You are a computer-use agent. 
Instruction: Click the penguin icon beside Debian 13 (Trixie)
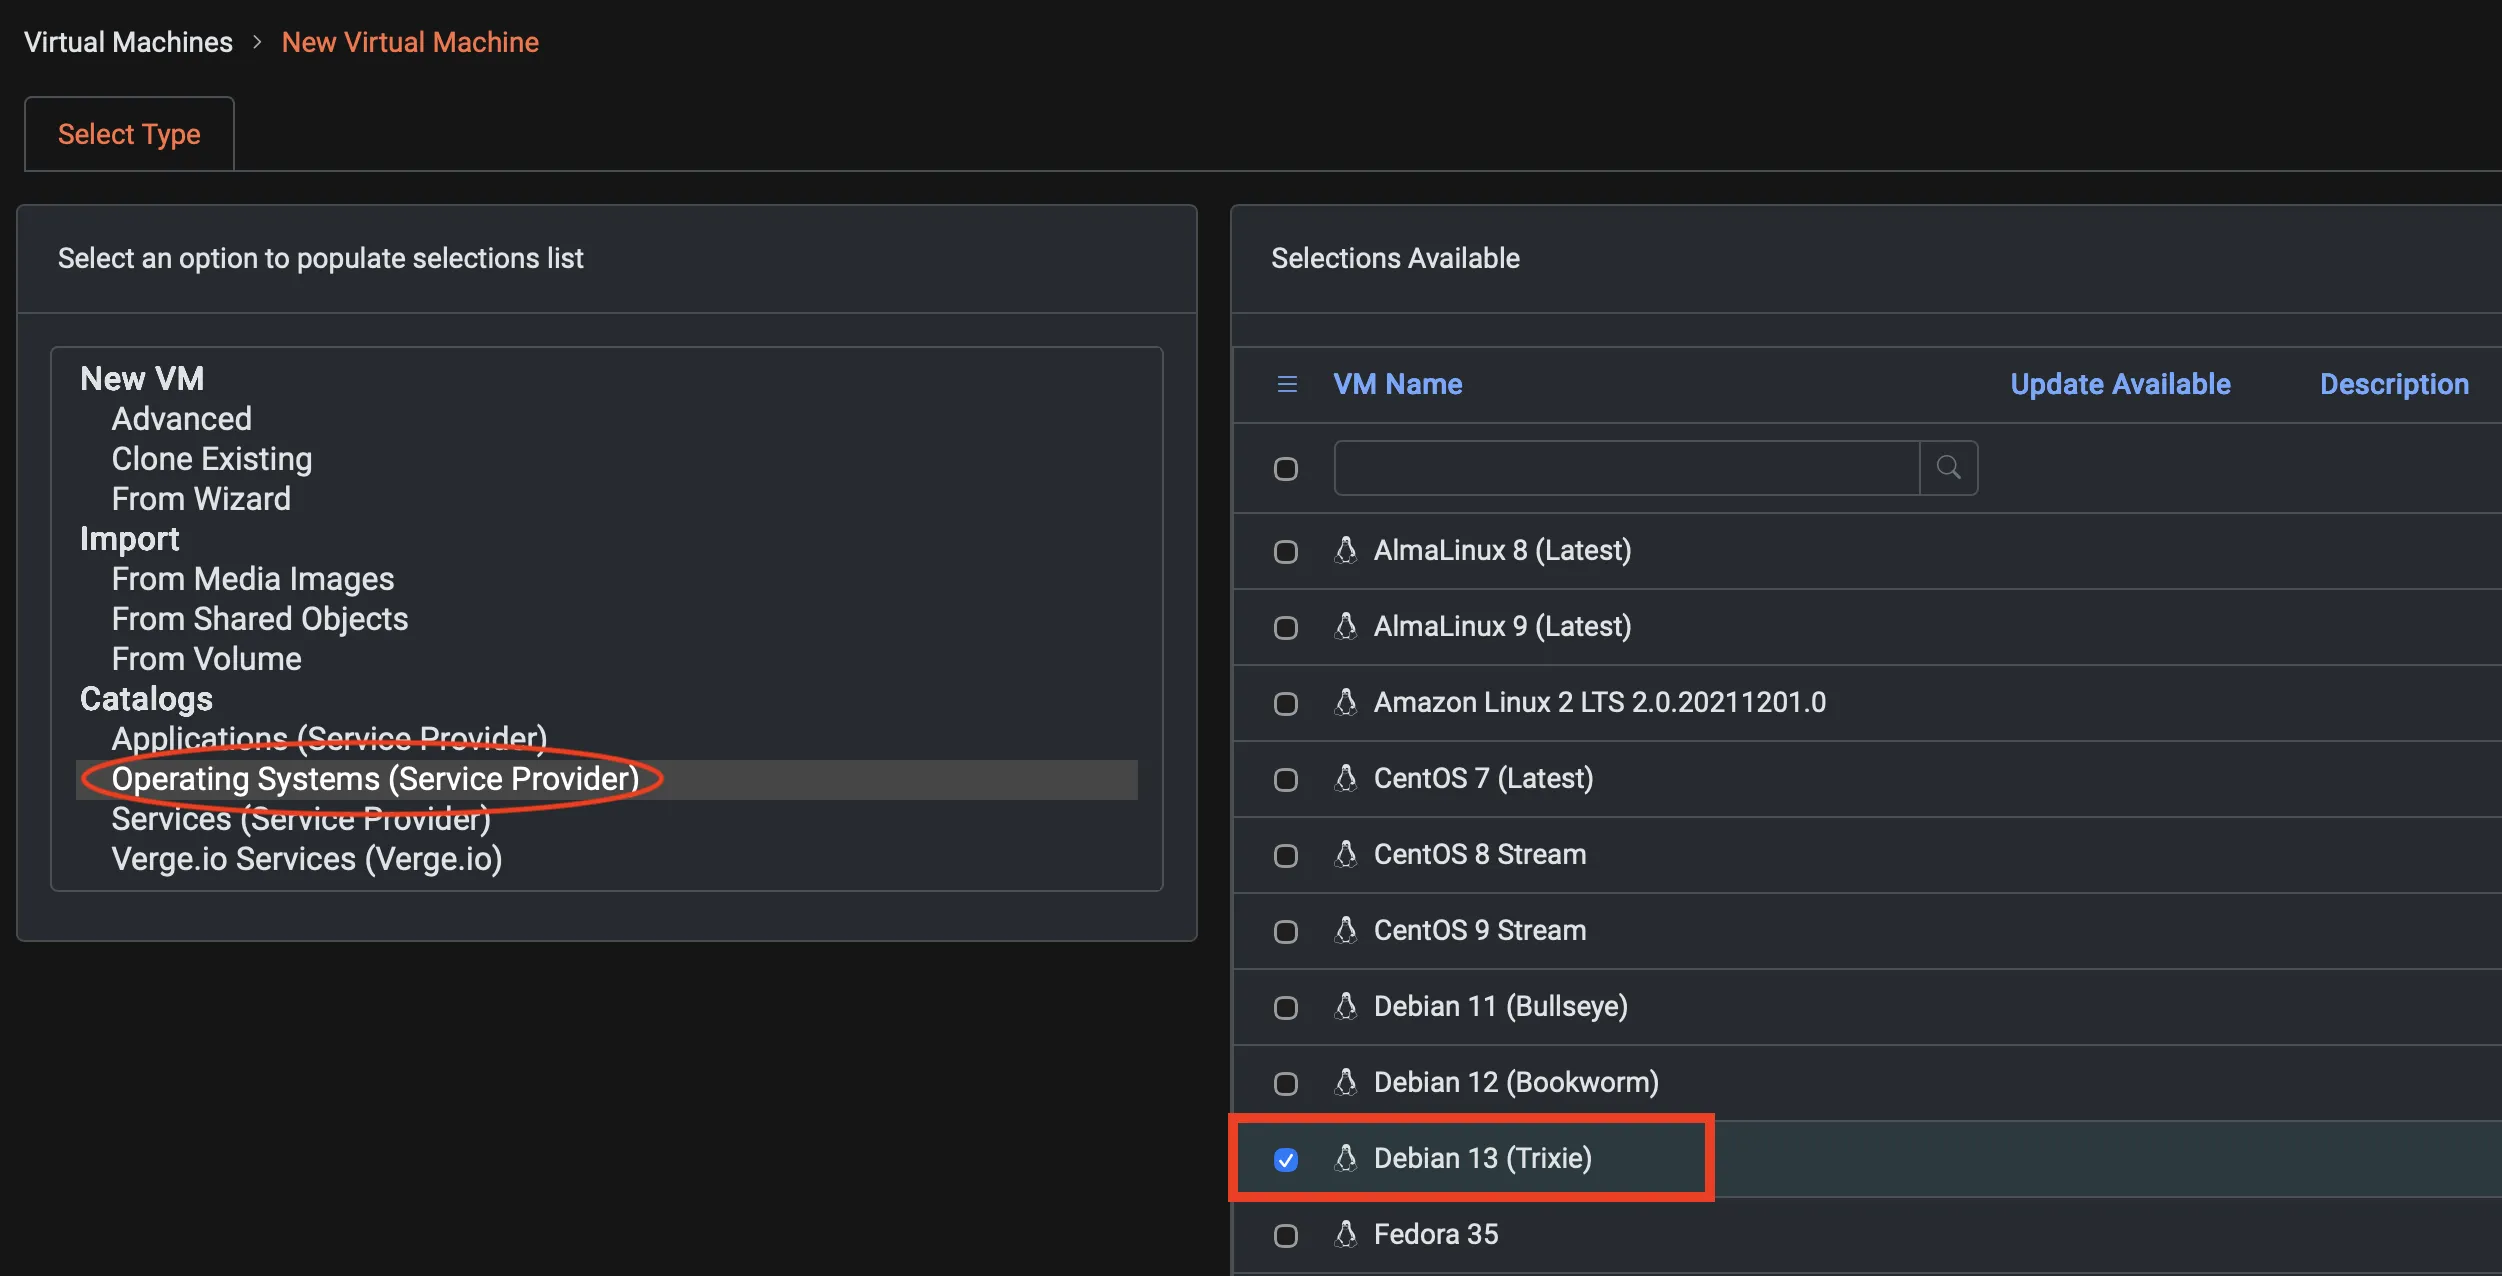[1346, 1158]
